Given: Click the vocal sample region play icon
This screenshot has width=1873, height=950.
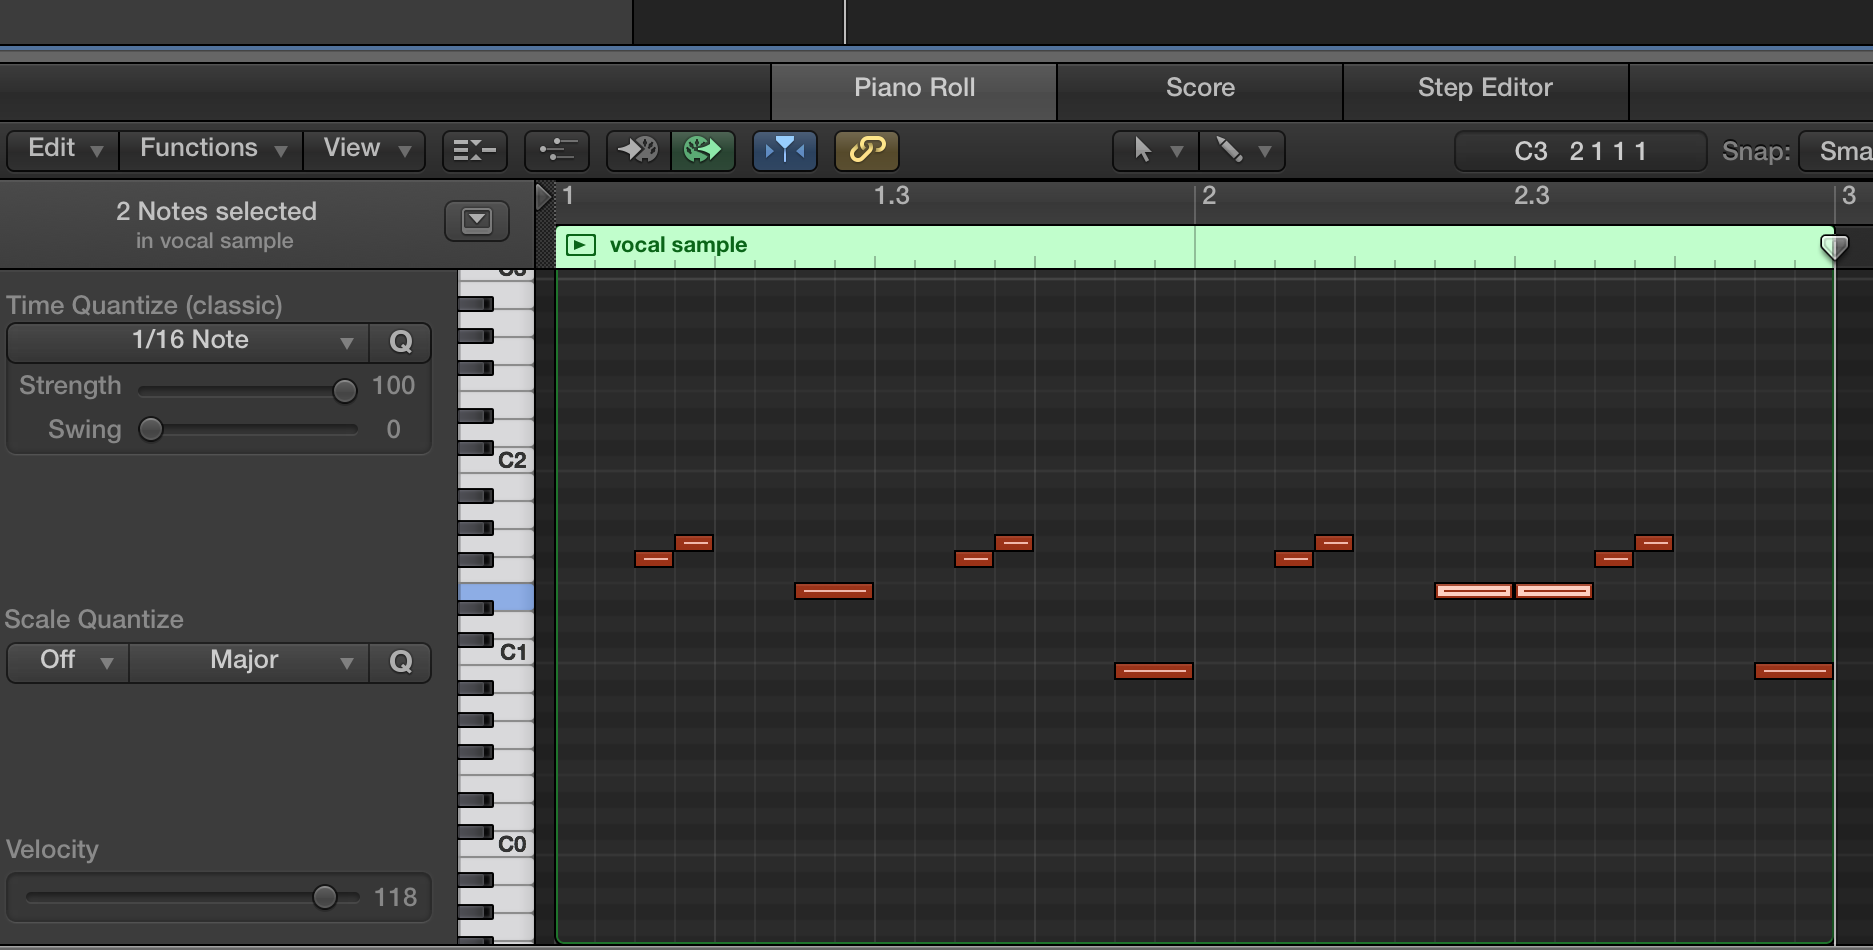Looking at the screenshot, I should coord(580,245).
